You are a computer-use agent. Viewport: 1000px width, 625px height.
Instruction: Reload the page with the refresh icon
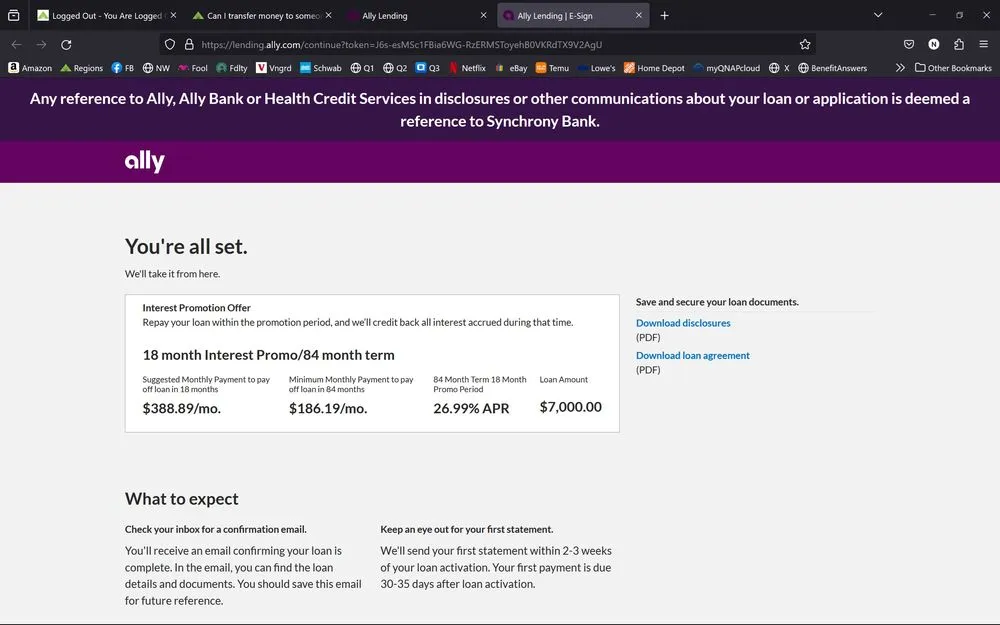point(66,45)
